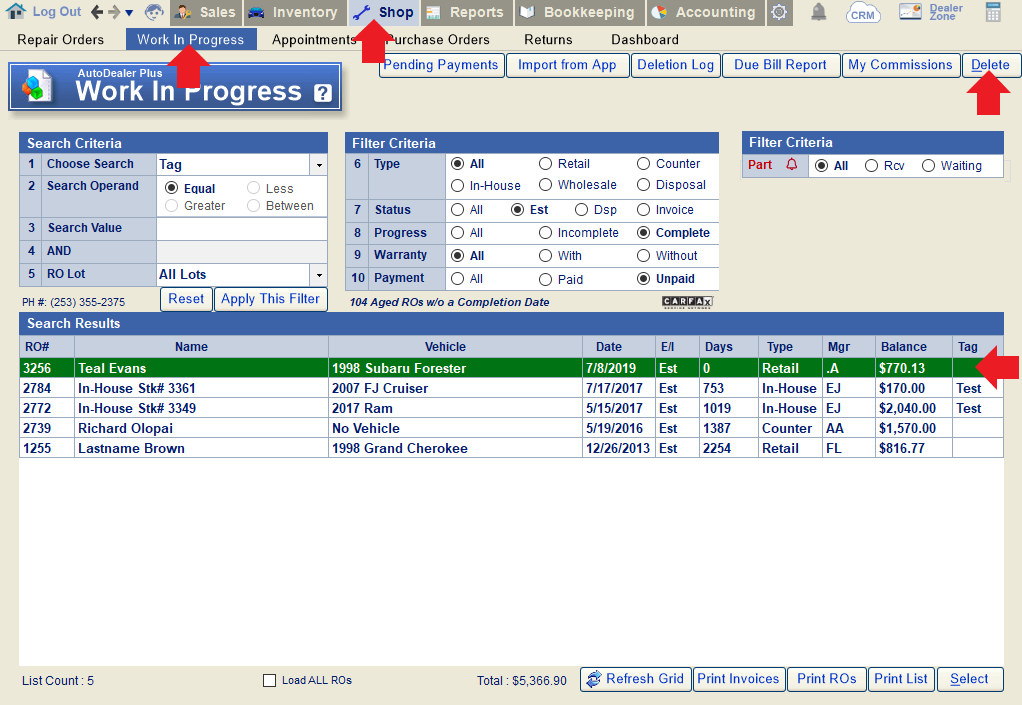Expand the Choose Search Tag dropdown
1022x705 pixels.
coord(319,165)
